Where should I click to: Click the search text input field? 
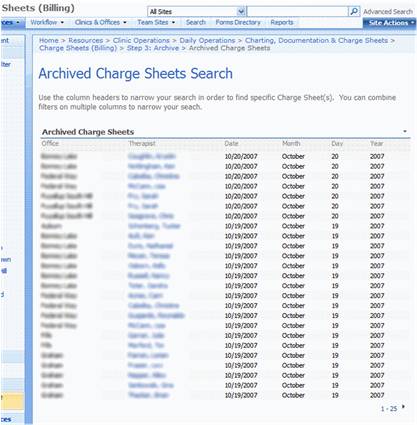pos(297,11)
